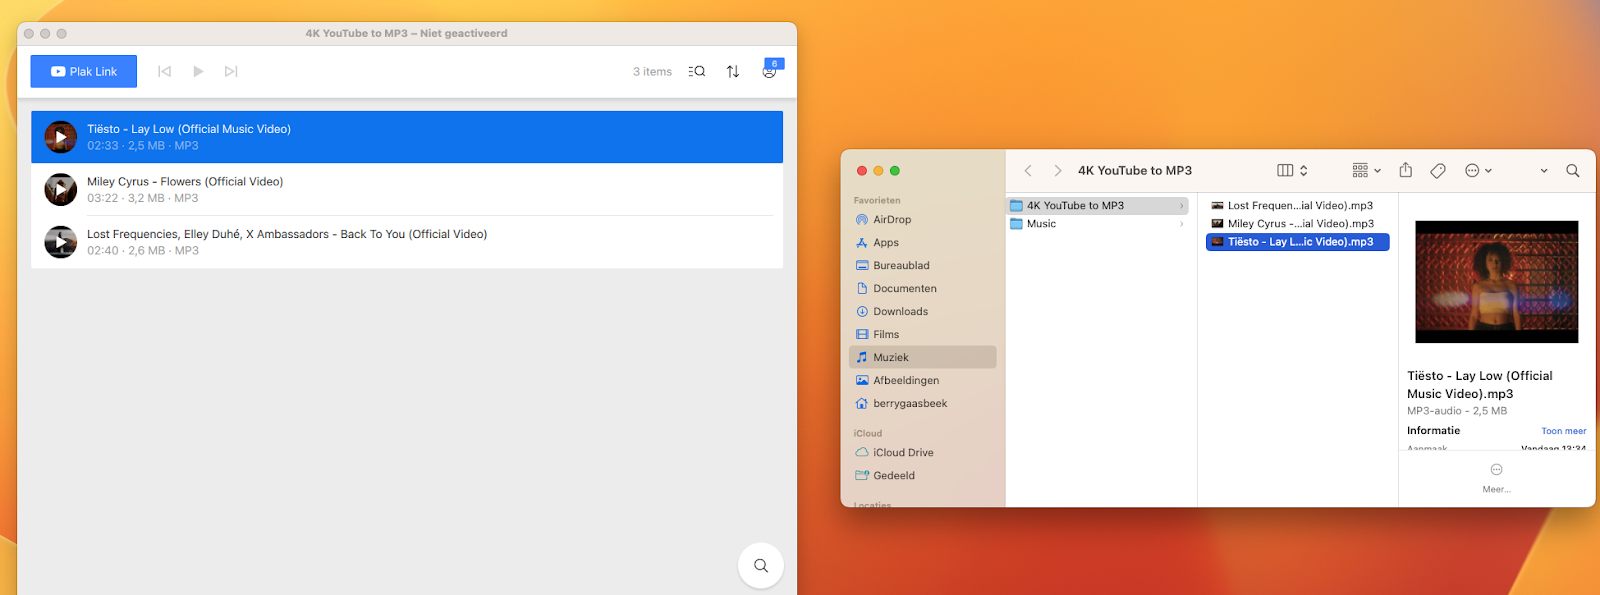The image size is (1600, 595).
Task: Click the Plak Link button
Action: (x=84, y=71)
